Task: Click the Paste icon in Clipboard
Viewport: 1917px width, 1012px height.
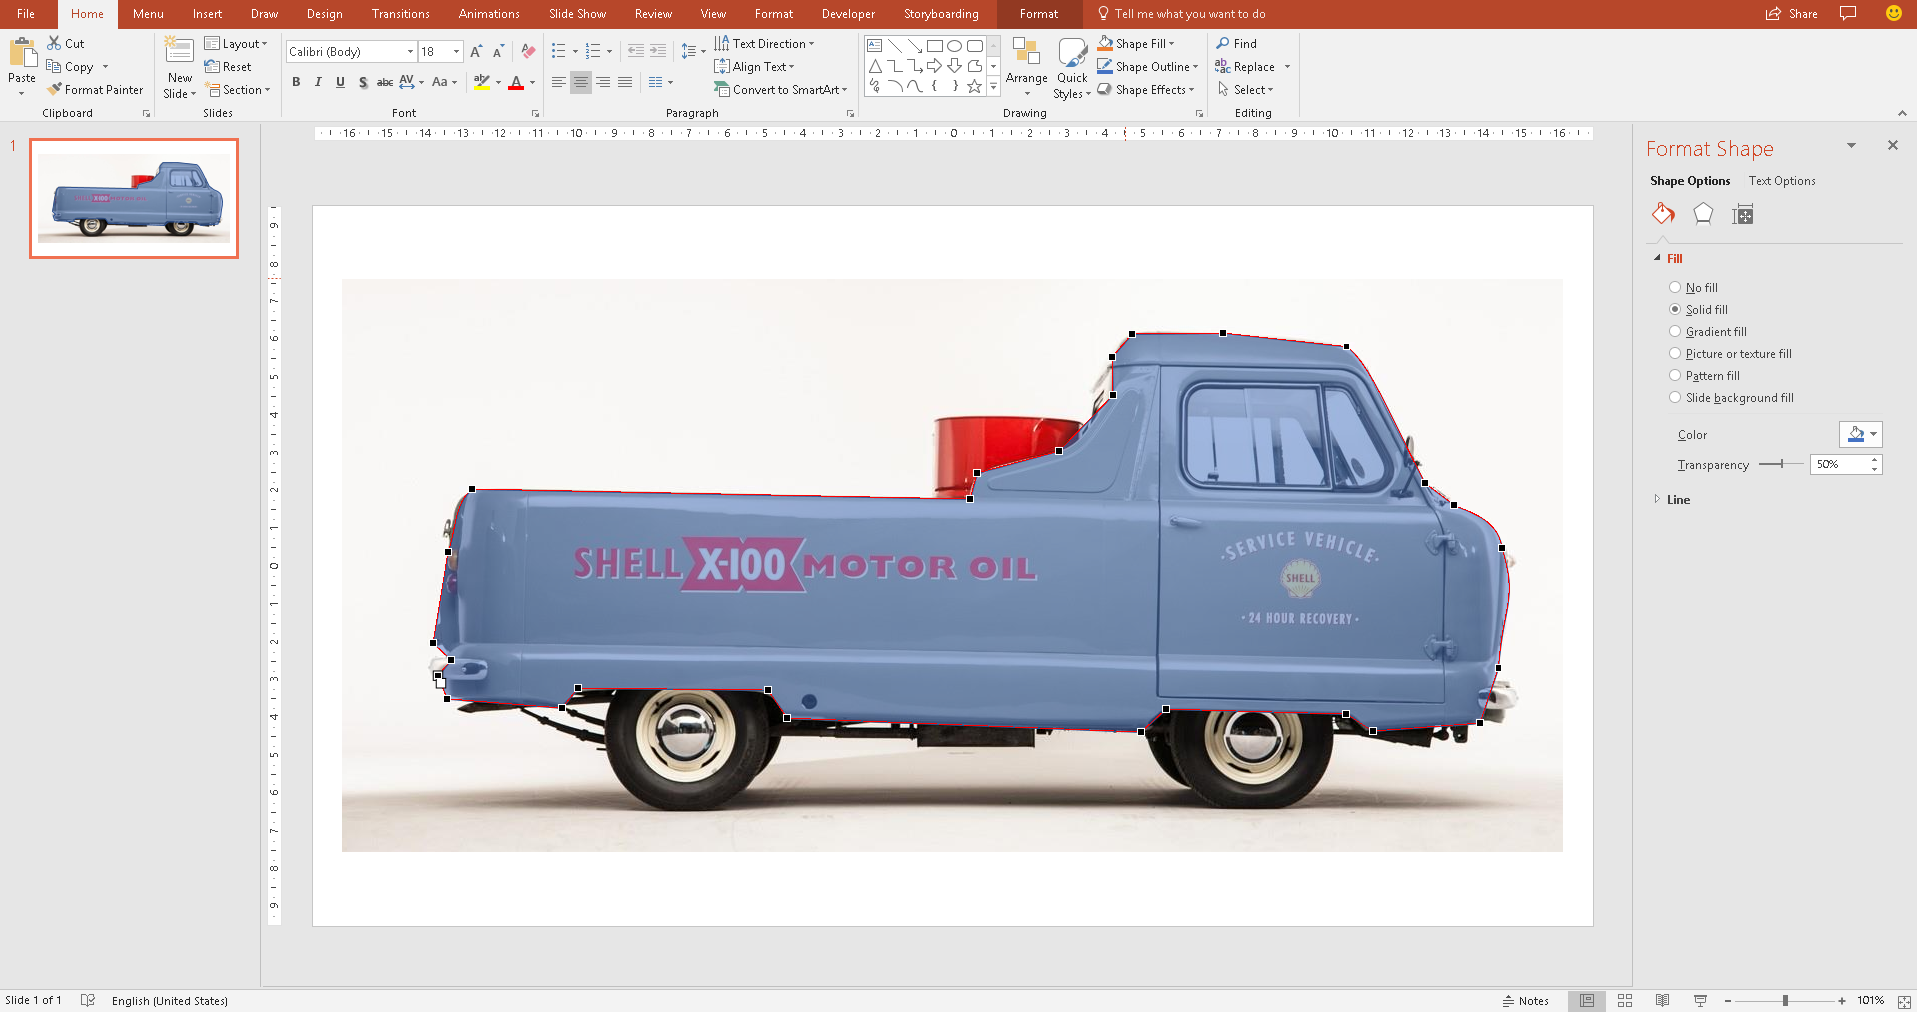Action: pyautogui.click(x=22, y=53)
